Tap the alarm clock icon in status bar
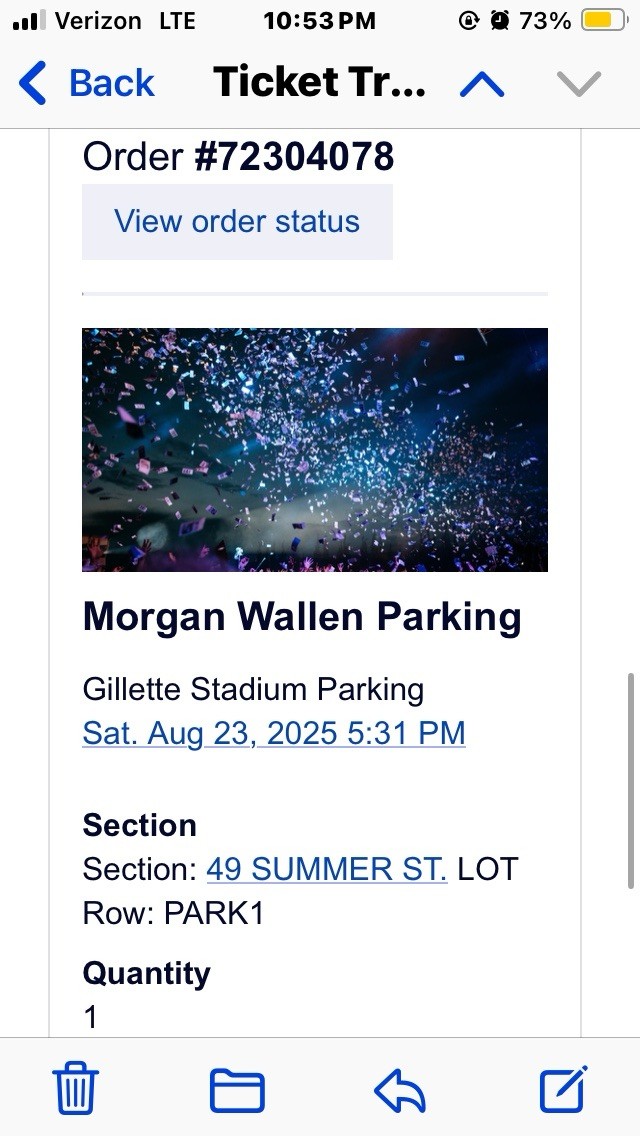Viewport: 640px width, 1136px height. 502,19
